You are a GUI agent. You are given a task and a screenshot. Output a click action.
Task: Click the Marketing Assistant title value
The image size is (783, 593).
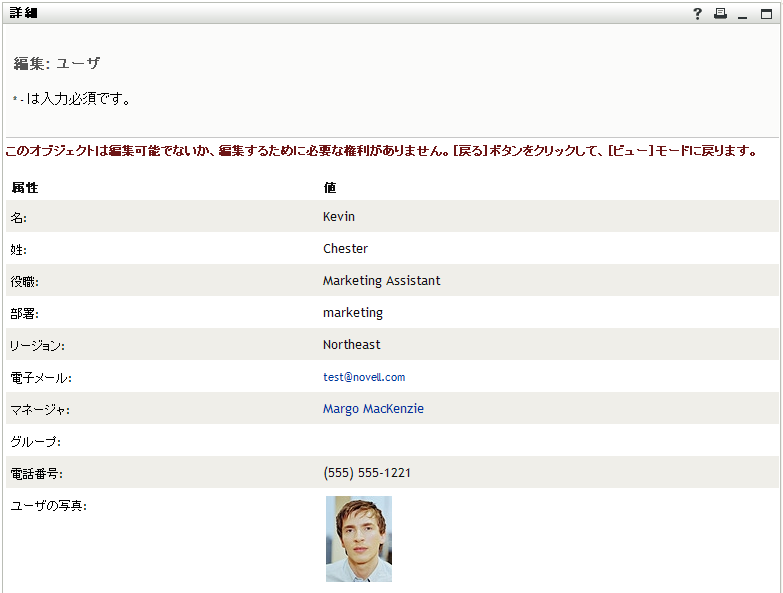point(381,281)
